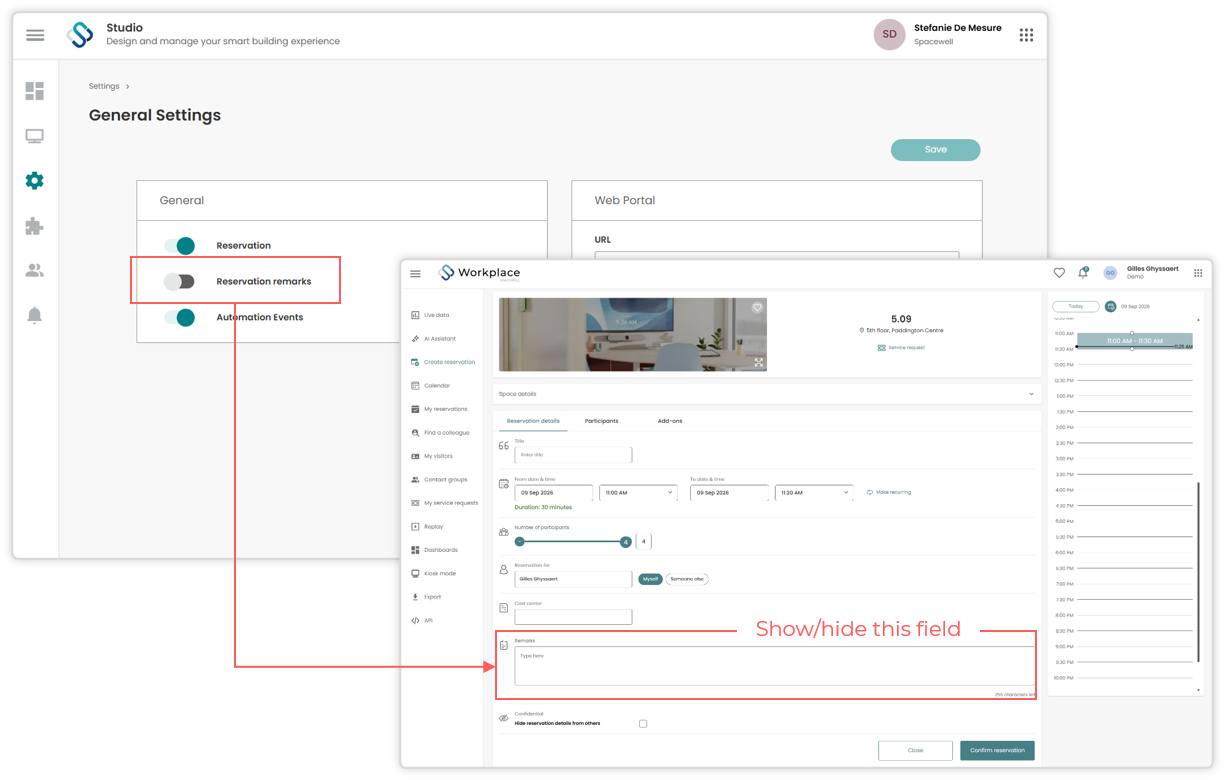Open the puzzle-piece integrations icon in Studio sidebar
1225x780 pixels.
pyautogui.click(x=34, y=226)
